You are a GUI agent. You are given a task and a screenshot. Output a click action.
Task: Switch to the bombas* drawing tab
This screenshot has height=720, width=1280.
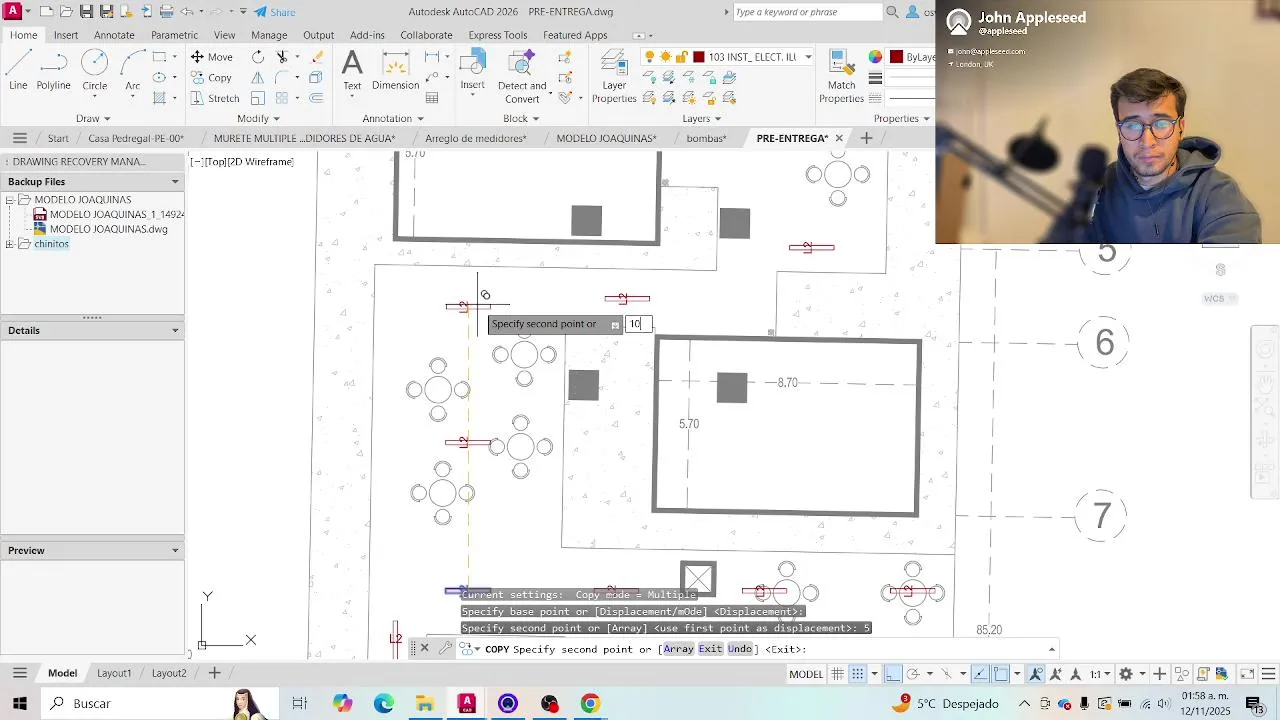[x=706, y=138]
